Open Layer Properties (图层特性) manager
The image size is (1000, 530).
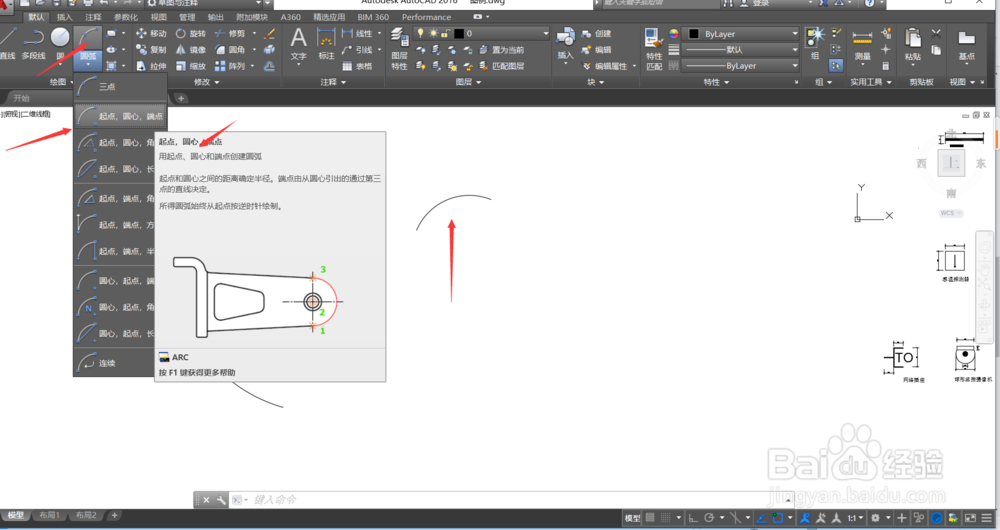399,48
